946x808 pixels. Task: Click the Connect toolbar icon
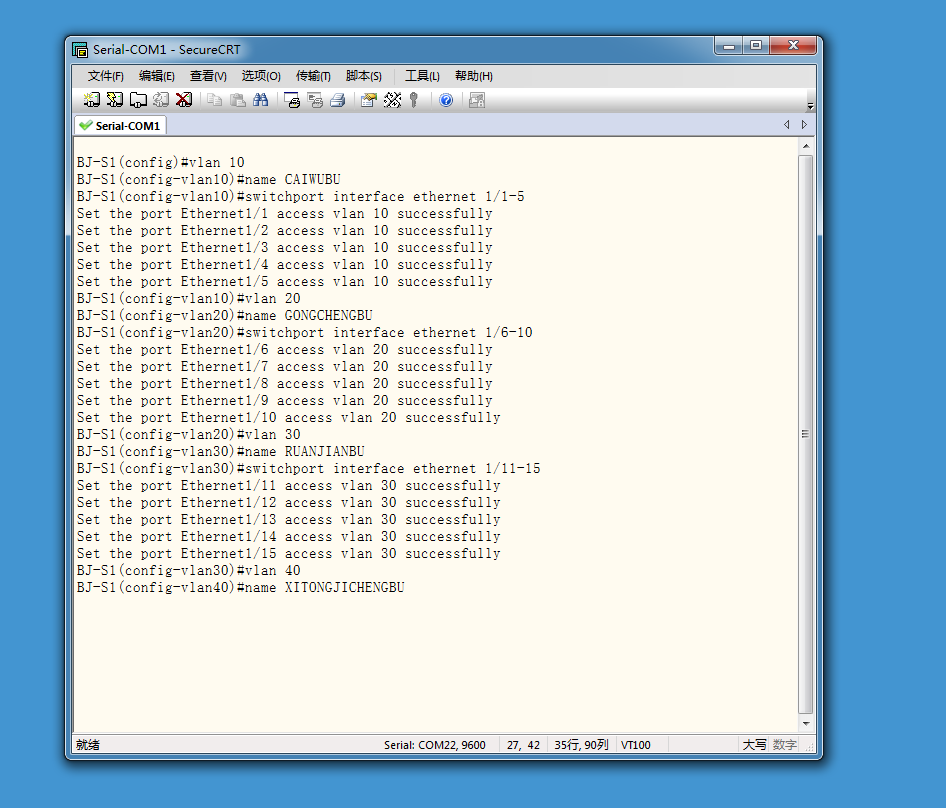click(x=92, y=100)
